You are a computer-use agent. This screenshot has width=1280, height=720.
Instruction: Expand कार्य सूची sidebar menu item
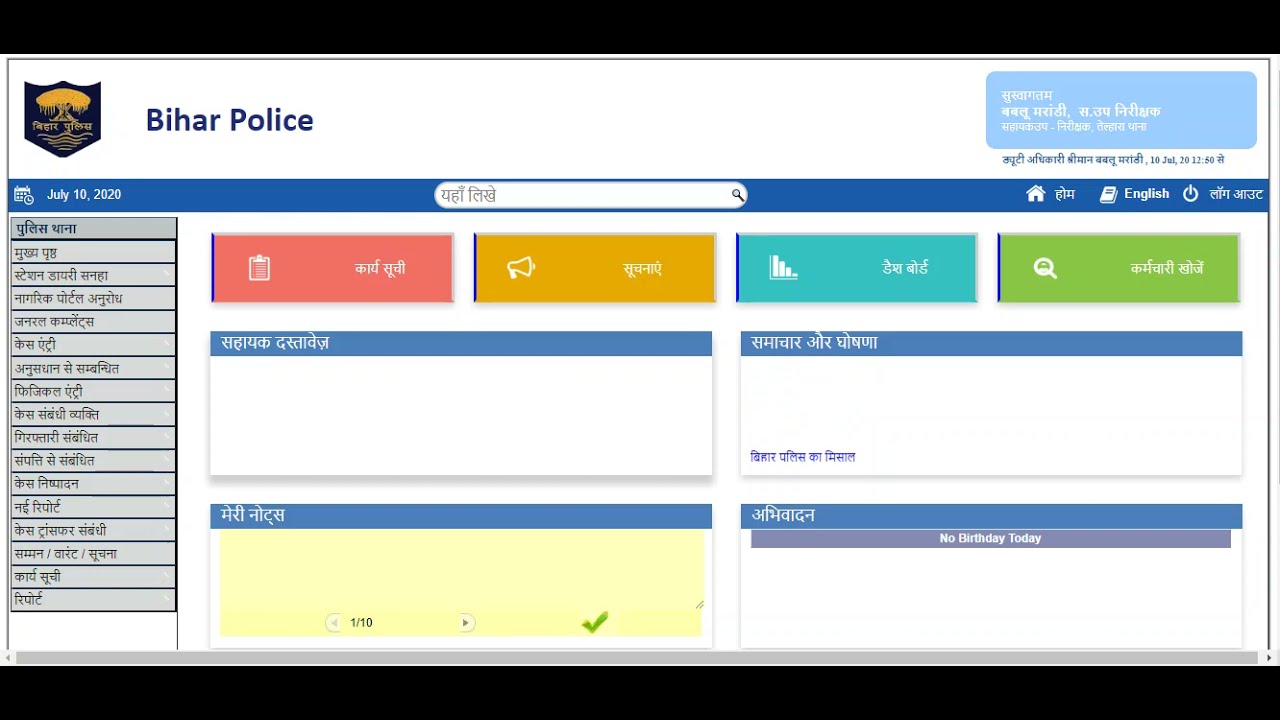coord(93,576)
